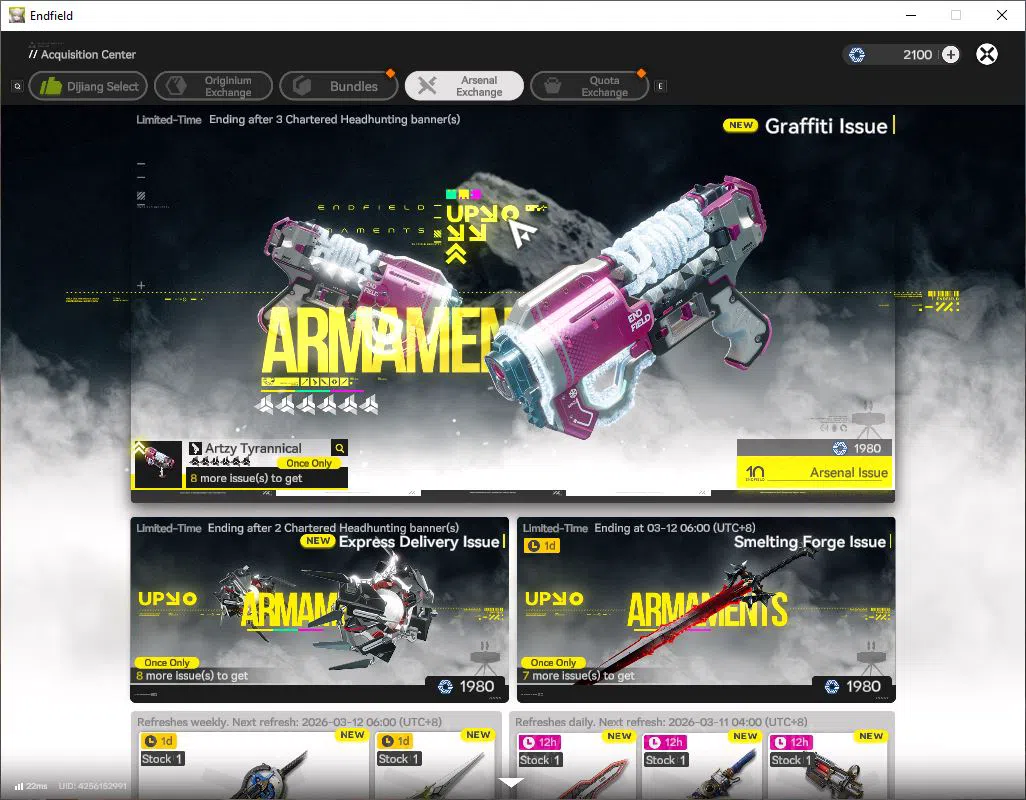Click the E next-tab key icon
The height and width of the screenshot is (800, 1026).
(x=660, y=86)
